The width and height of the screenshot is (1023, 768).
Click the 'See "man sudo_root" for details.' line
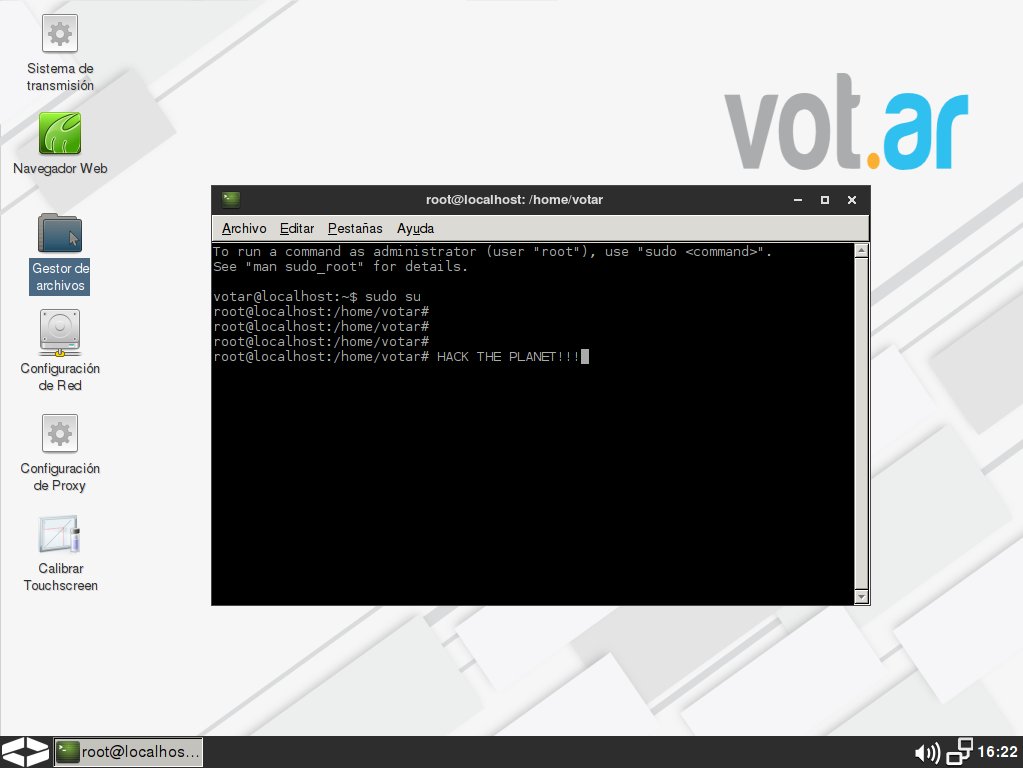[340, 267]
